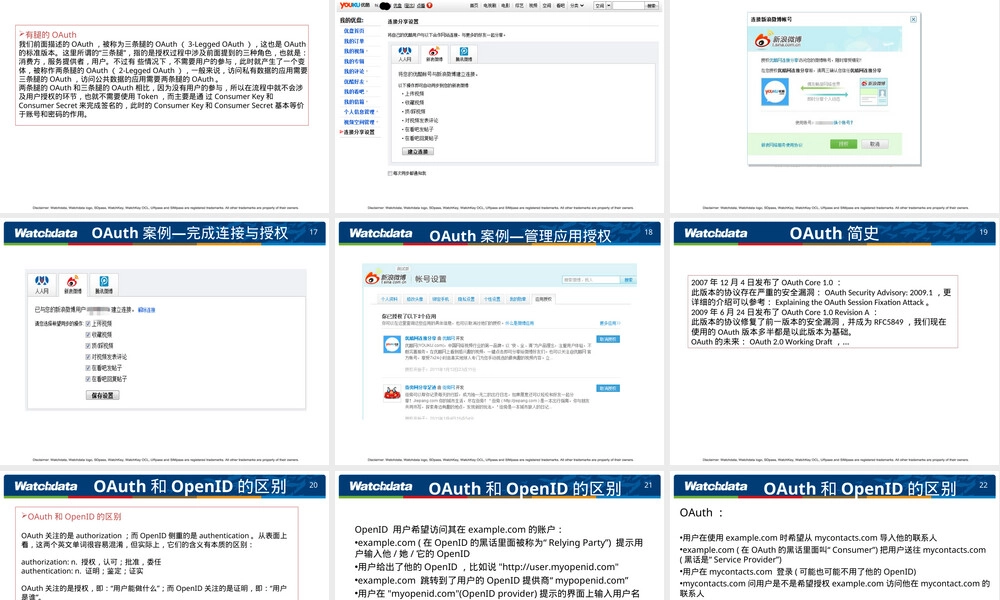Close the Sina Weibo connection dialog with the X
Screen dimensions: 1000x600
coord(913,20)
